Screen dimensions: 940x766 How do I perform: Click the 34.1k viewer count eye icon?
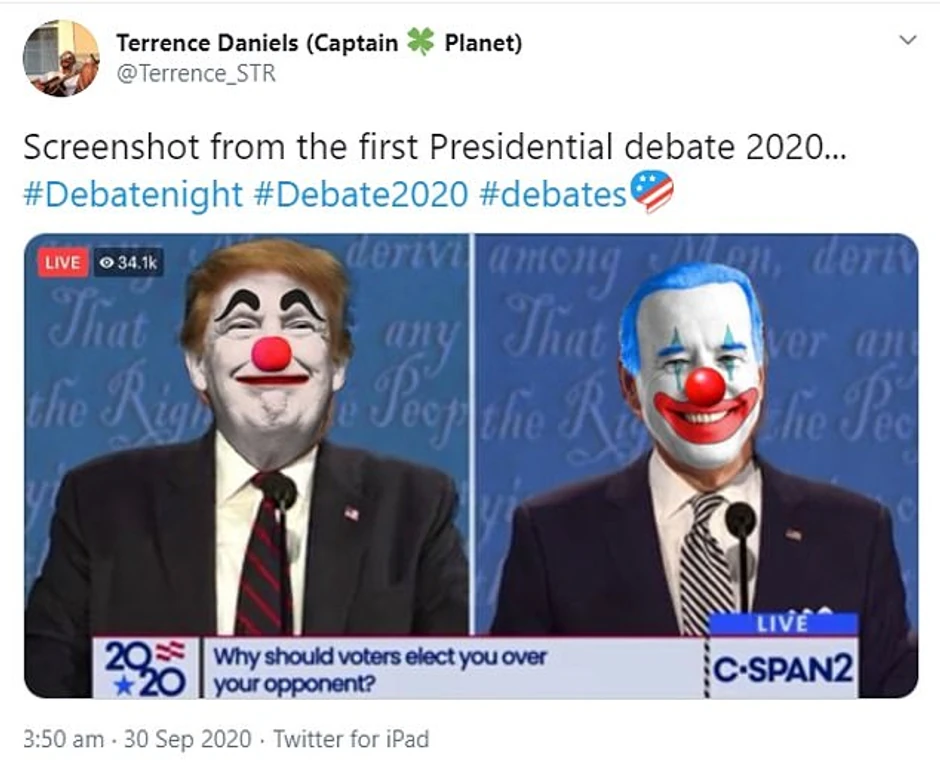pos(107,263)
